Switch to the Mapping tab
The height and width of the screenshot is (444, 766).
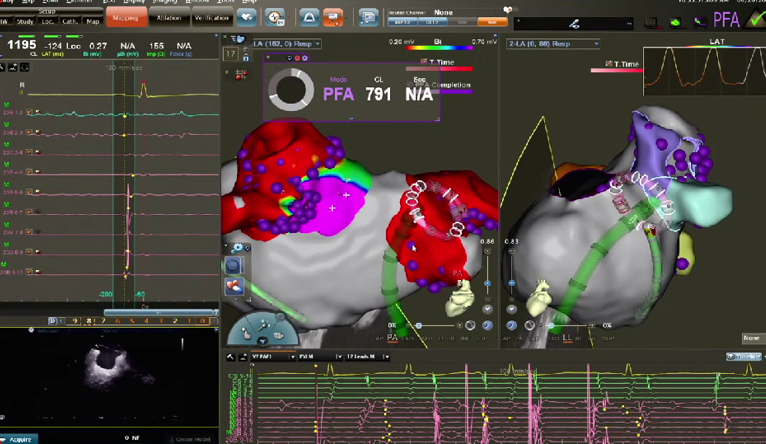tap(126, 18)
